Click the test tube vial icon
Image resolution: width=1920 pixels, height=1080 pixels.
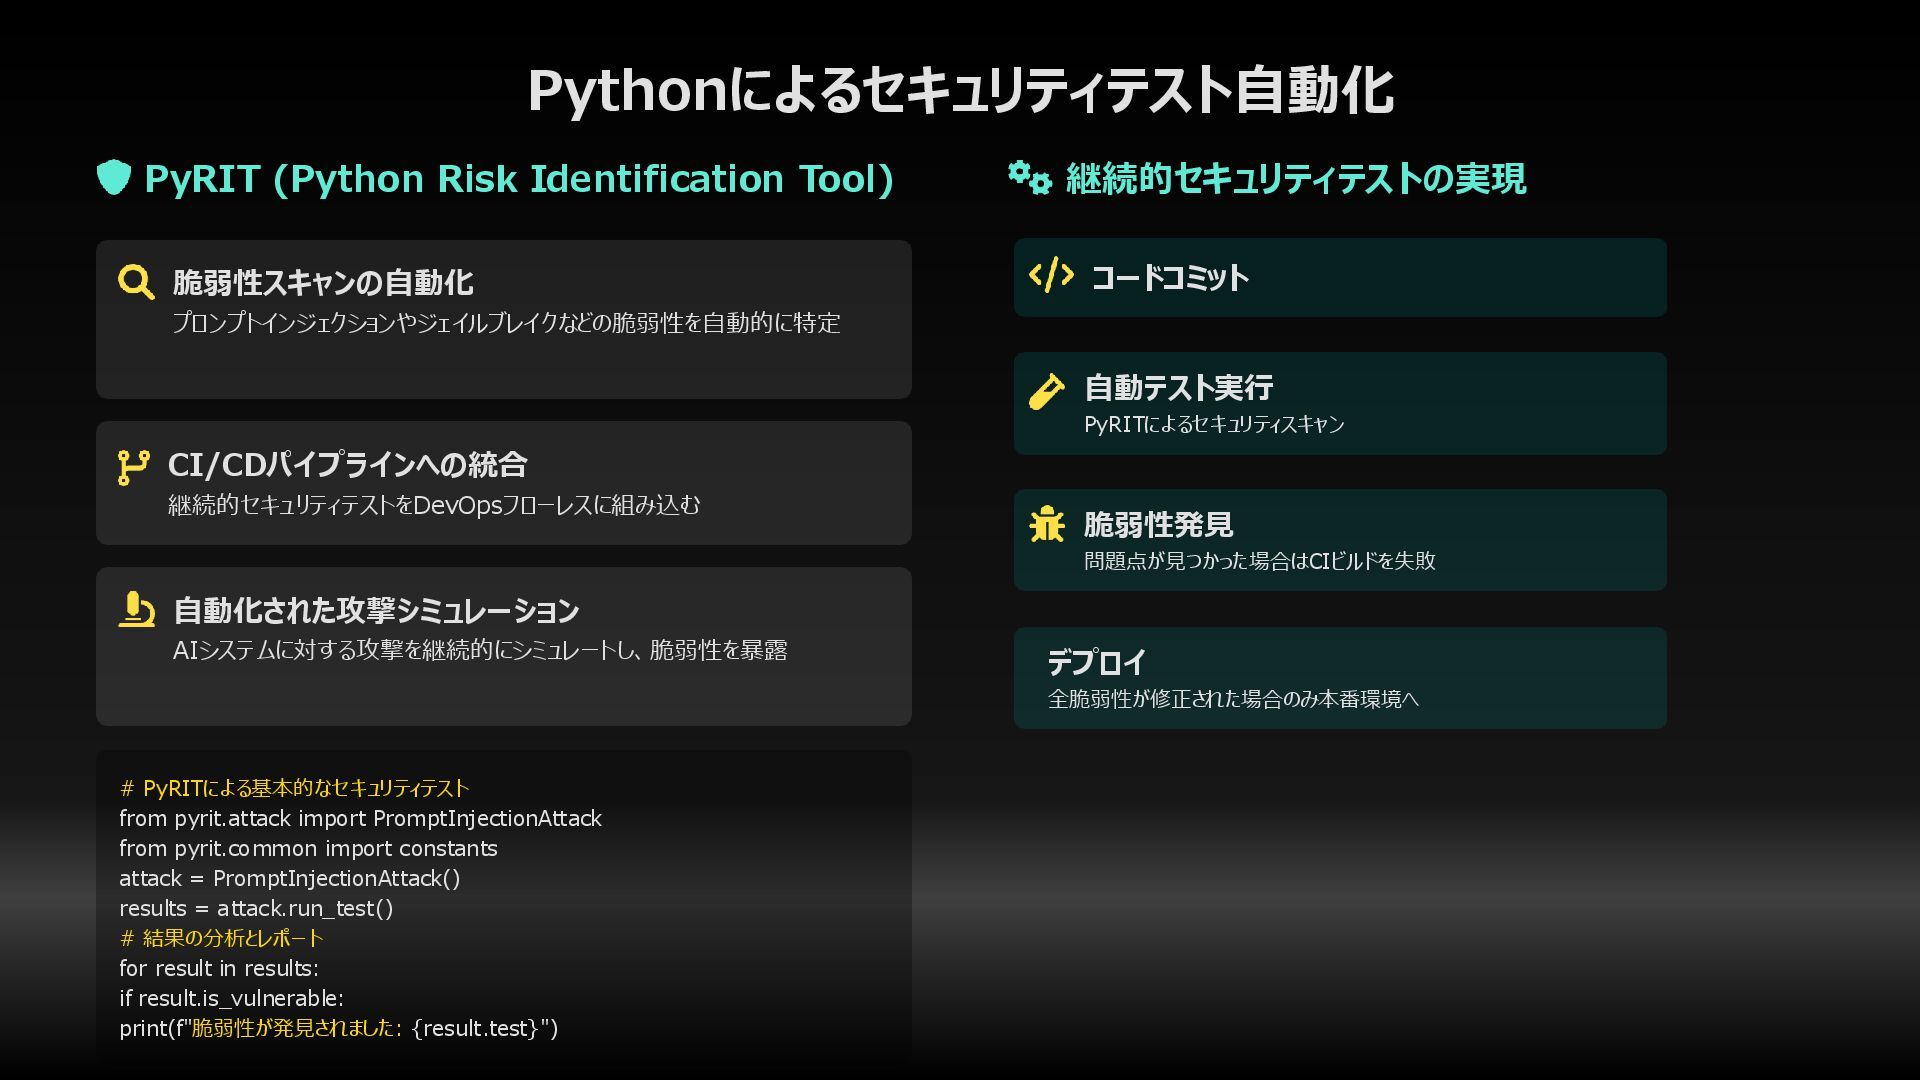point(1047,391)
